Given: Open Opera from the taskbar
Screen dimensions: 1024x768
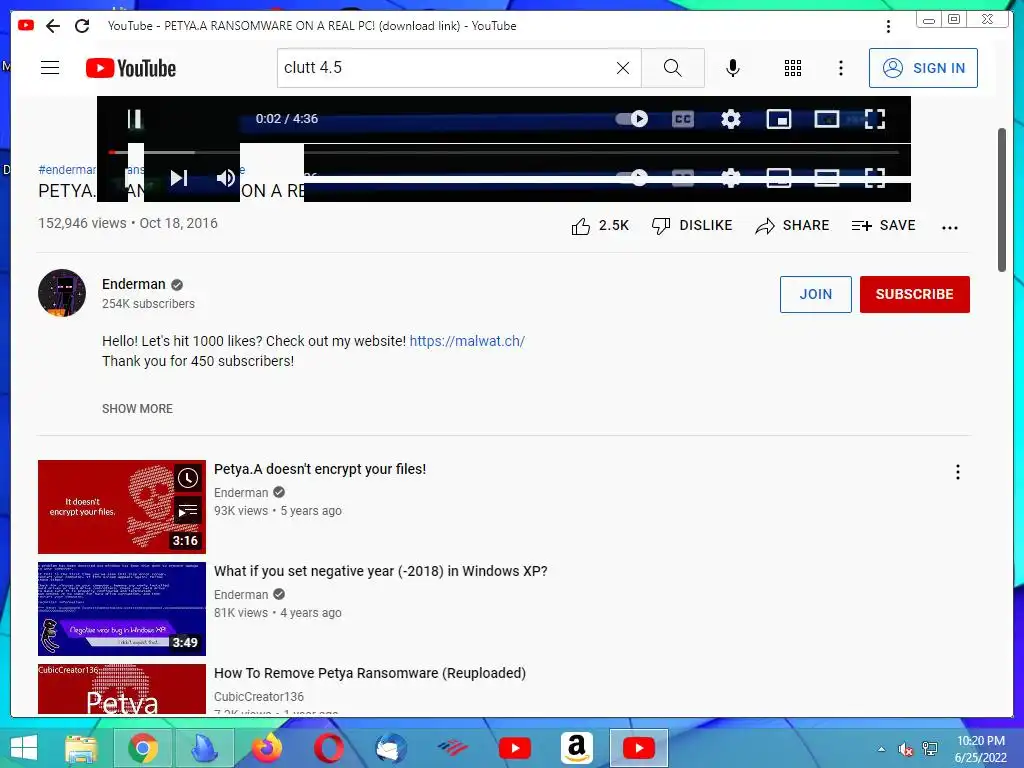Looking at the screenshot, I should point(329,748).
